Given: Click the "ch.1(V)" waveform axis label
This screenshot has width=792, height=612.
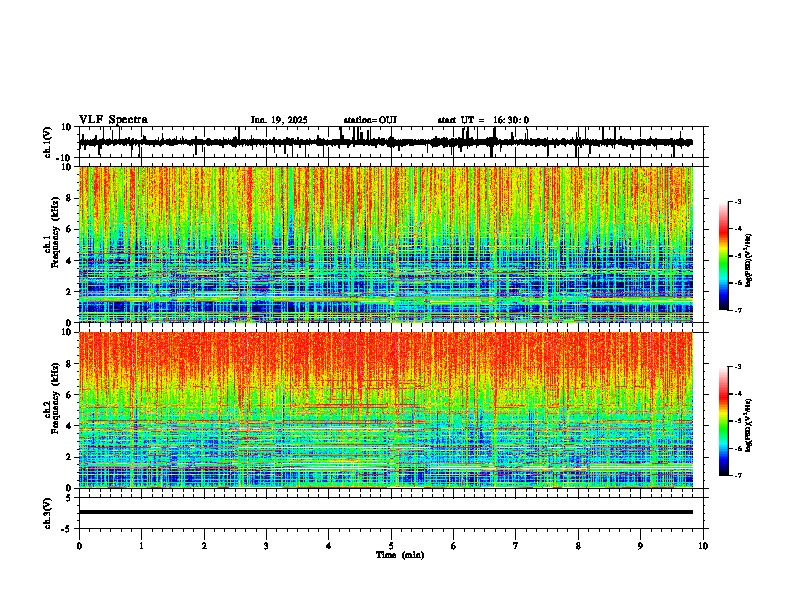Looking at the screenshot, I should click(47, 142).
